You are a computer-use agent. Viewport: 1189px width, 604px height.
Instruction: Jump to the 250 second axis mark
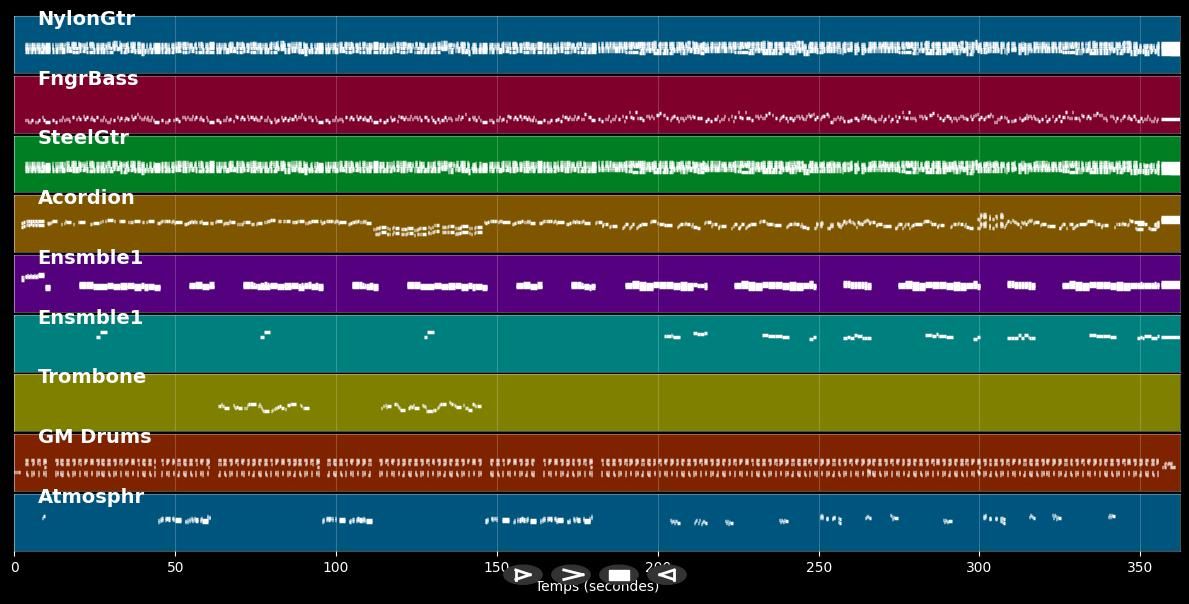point(819,567)
